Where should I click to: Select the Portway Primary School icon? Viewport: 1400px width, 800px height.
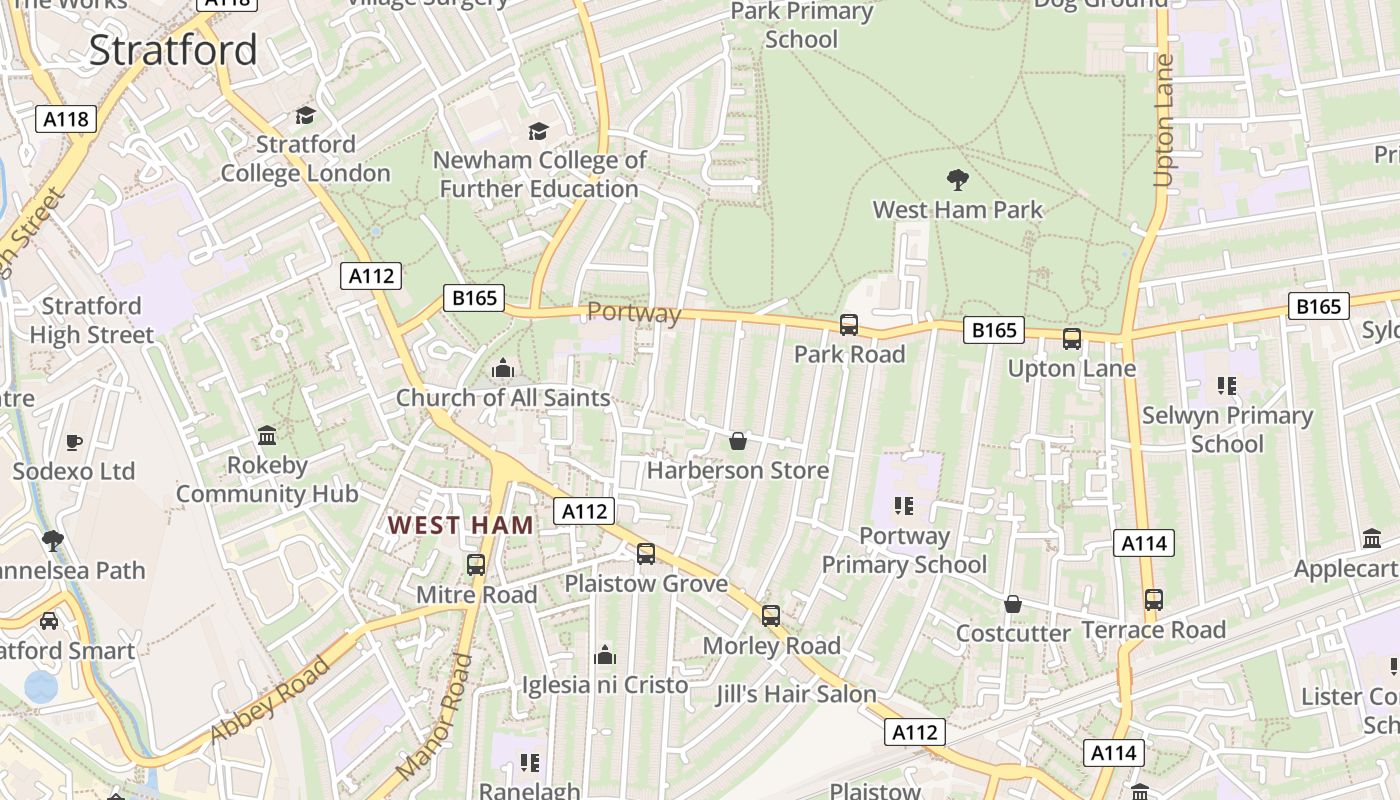(x=904, y=506)
